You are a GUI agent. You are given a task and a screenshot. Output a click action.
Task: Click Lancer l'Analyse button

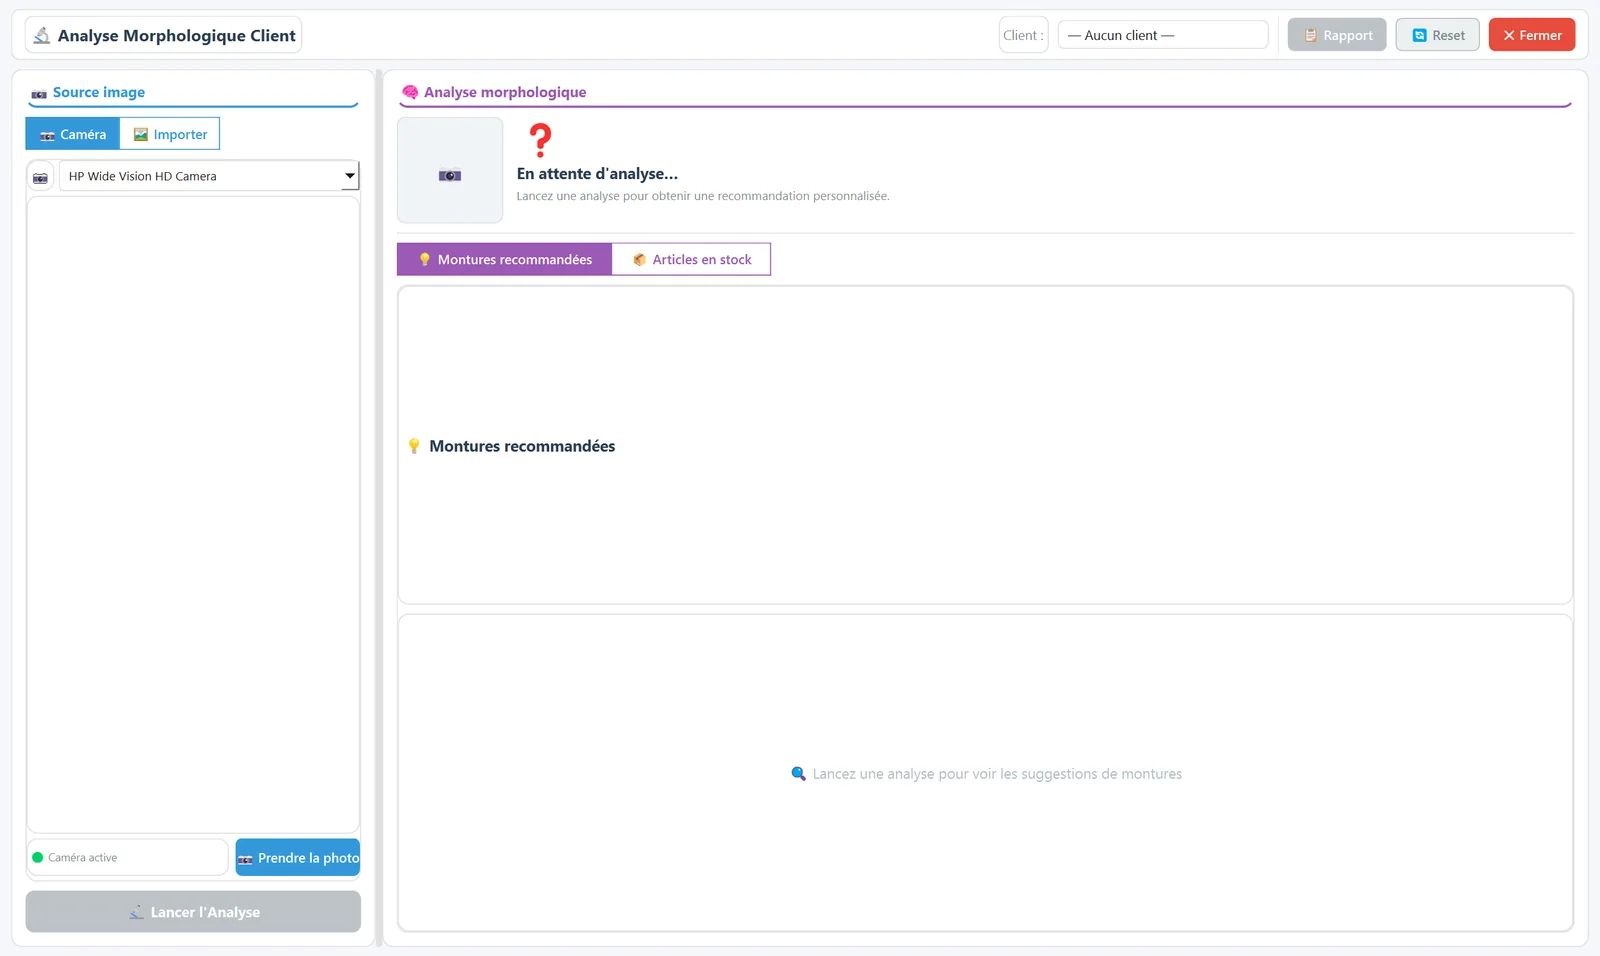pyautogui.click(x=193, y=912)
